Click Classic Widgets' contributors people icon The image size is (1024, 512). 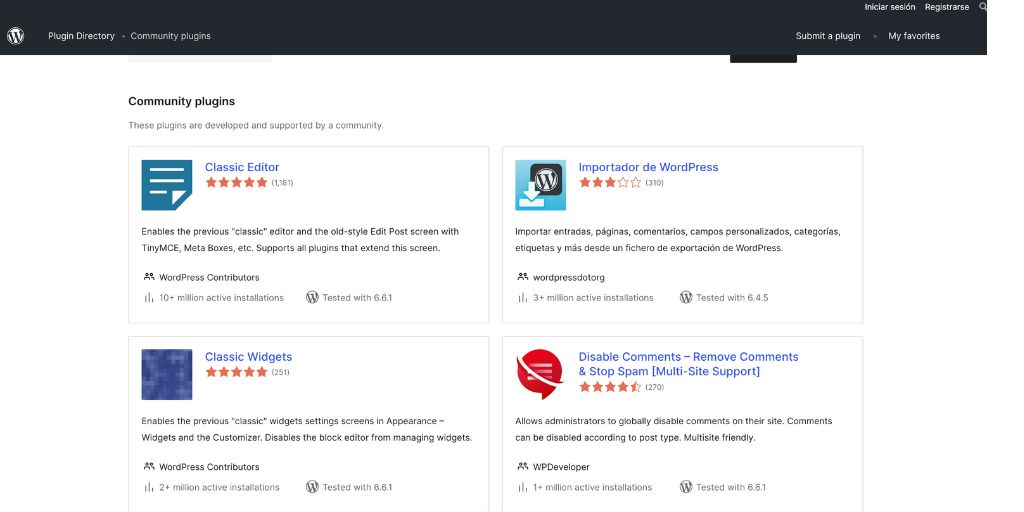pos(149,466)
